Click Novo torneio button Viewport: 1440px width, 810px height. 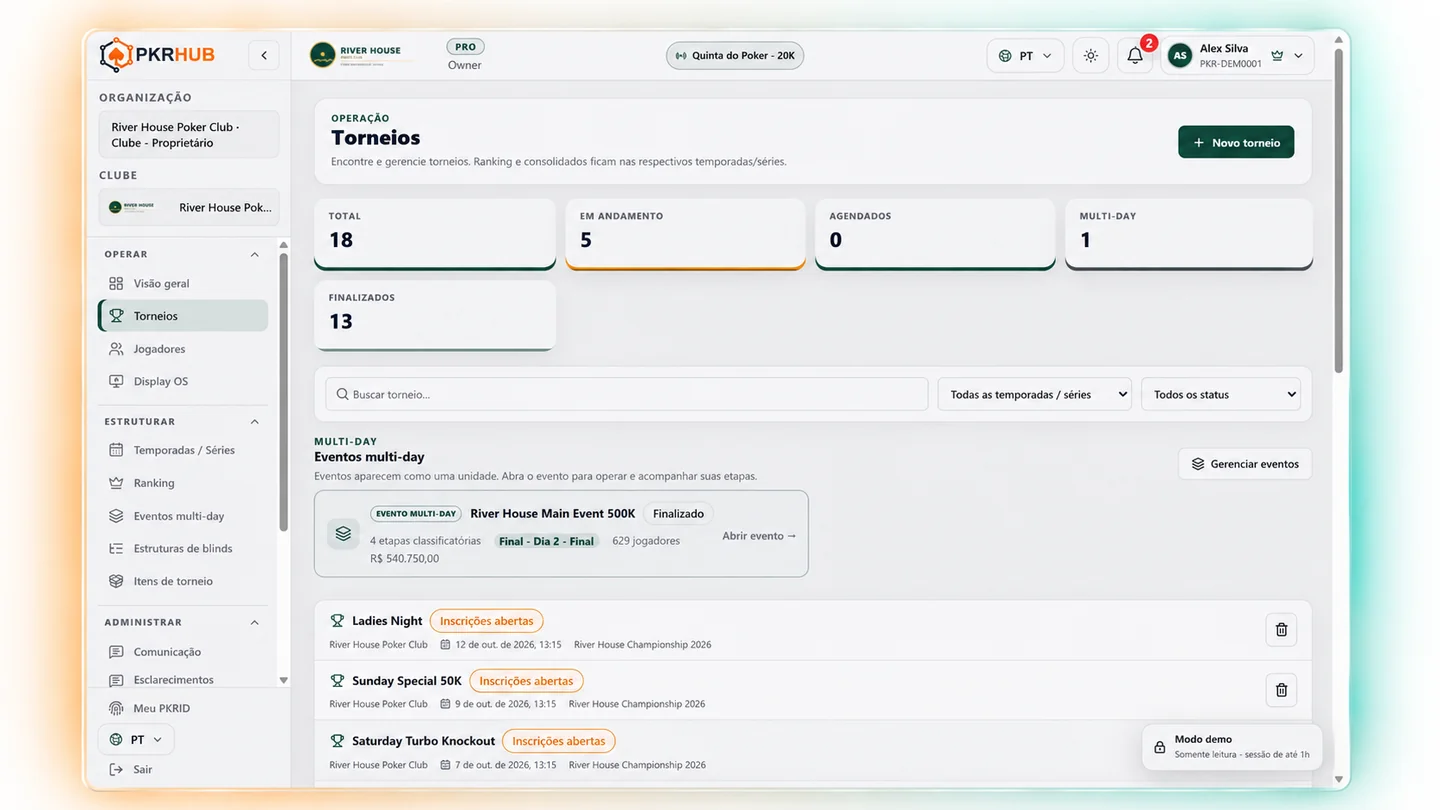[1236, 142]
